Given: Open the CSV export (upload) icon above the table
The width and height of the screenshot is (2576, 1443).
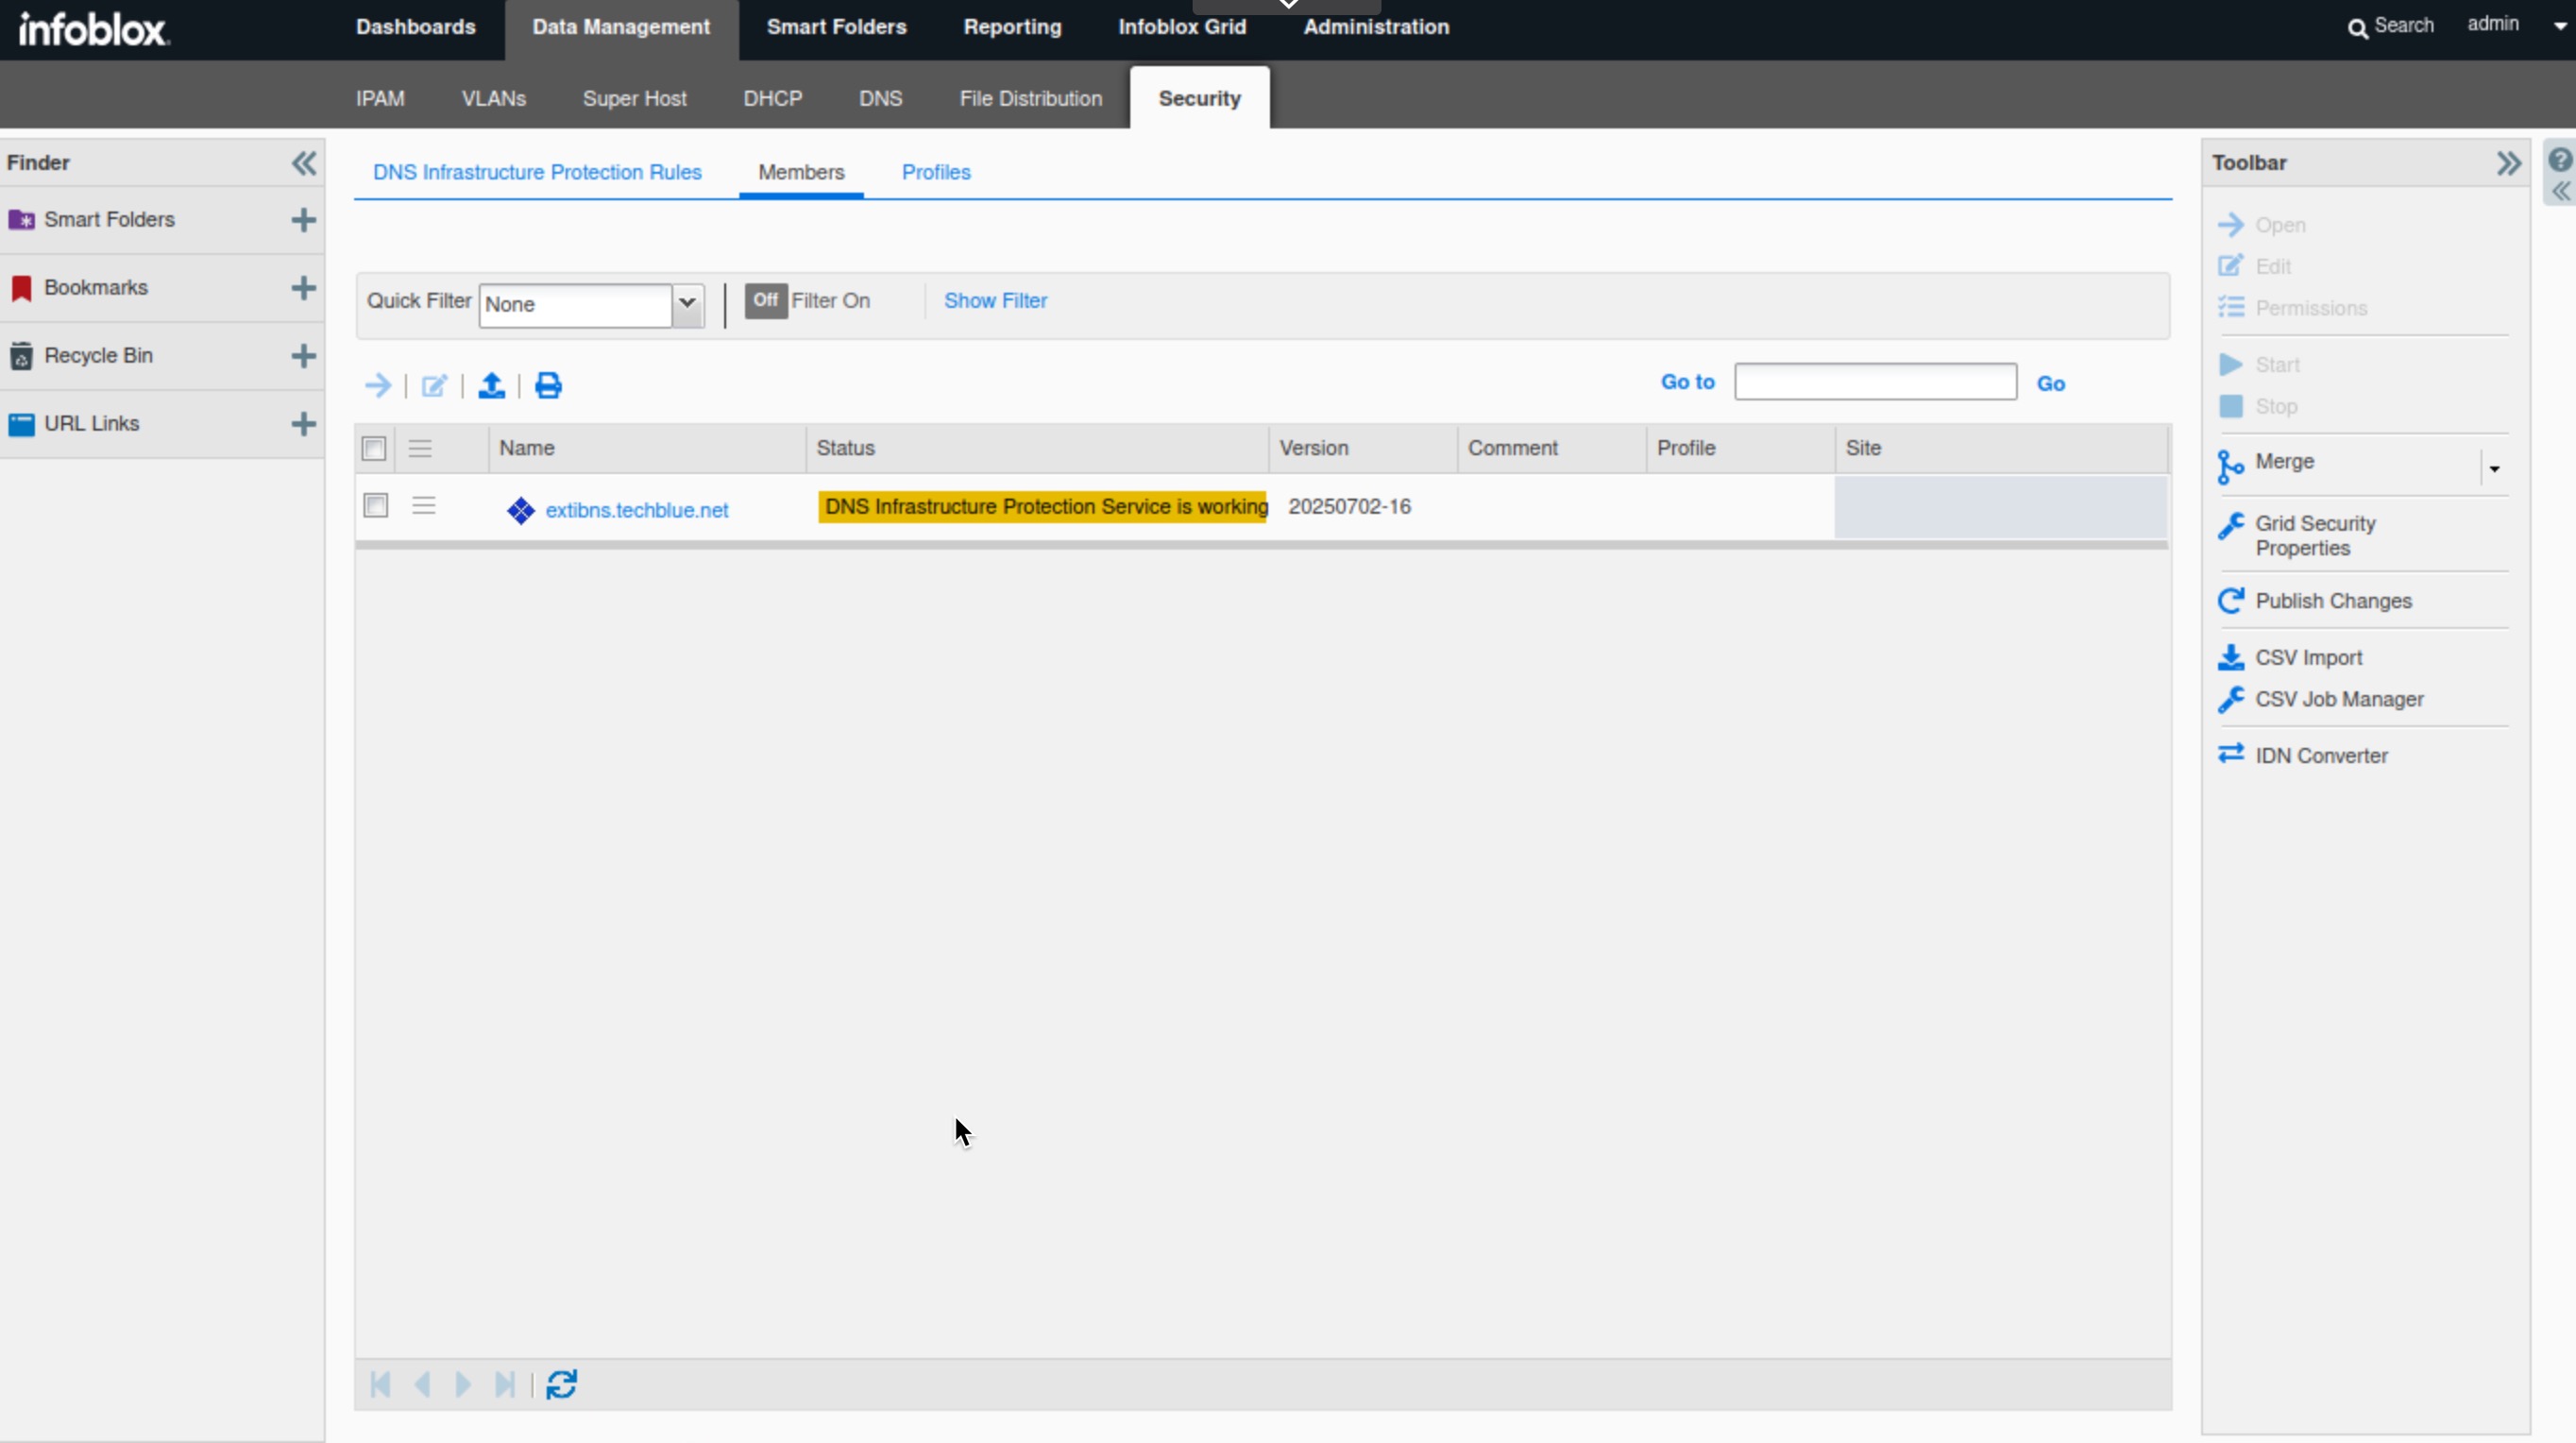Looking at the screenshot, I should point(491,386).
